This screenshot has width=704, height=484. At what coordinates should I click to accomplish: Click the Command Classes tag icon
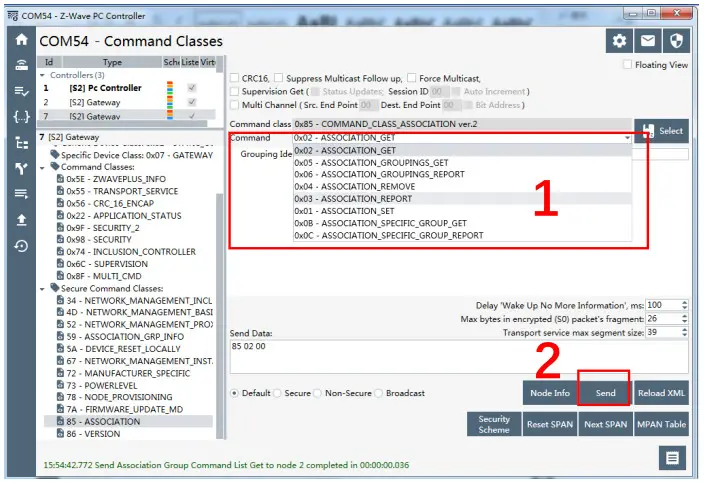55,167
